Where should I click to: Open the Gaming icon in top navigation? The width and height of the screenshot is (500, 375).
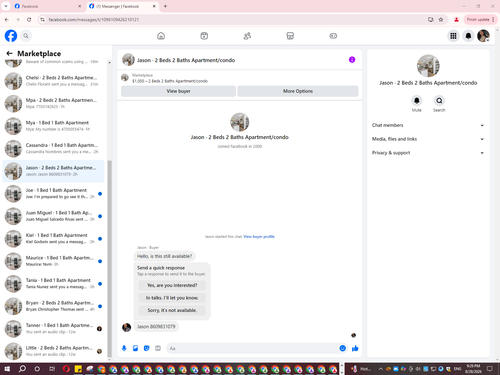coord(333,36)
